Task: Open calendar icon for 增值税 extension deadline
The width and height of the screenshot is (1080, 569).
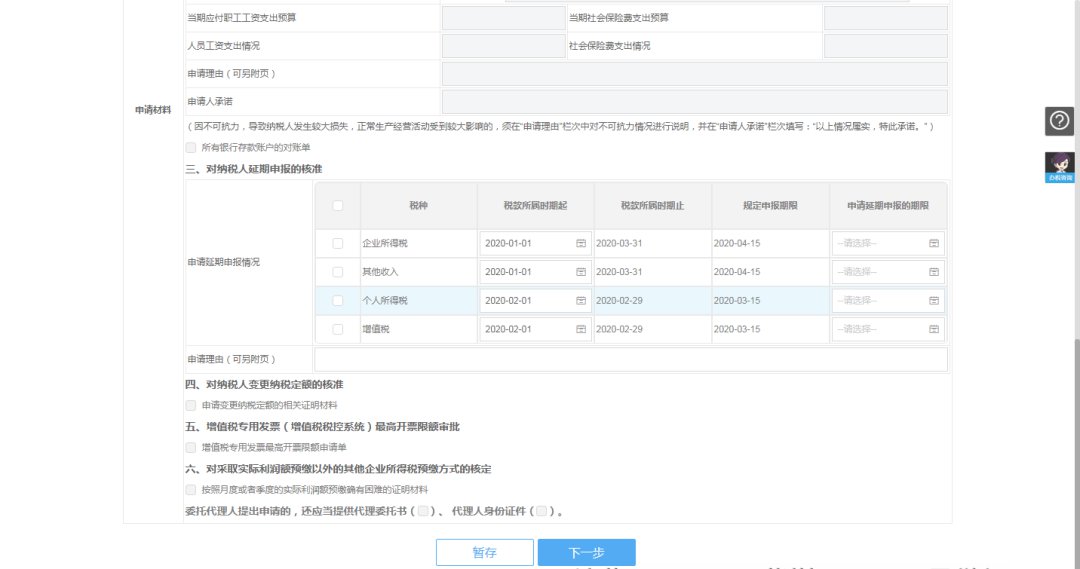Action: tap(934, 329)
